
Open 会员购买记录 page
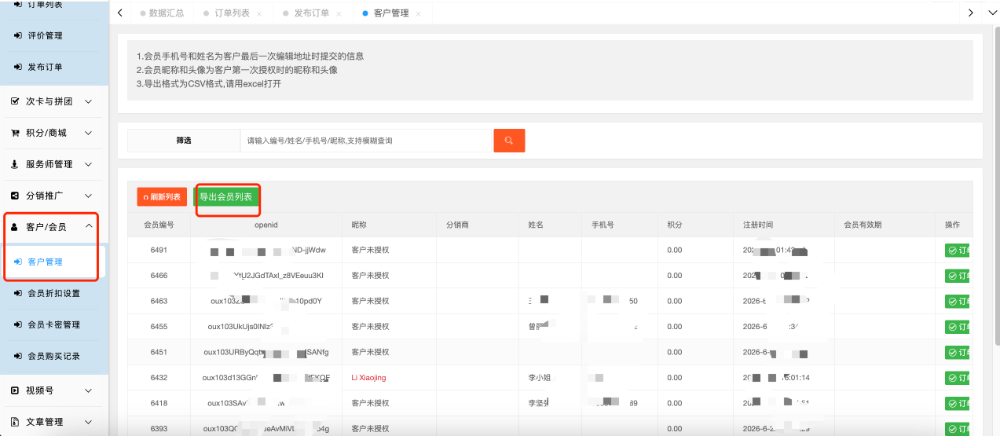54,356
